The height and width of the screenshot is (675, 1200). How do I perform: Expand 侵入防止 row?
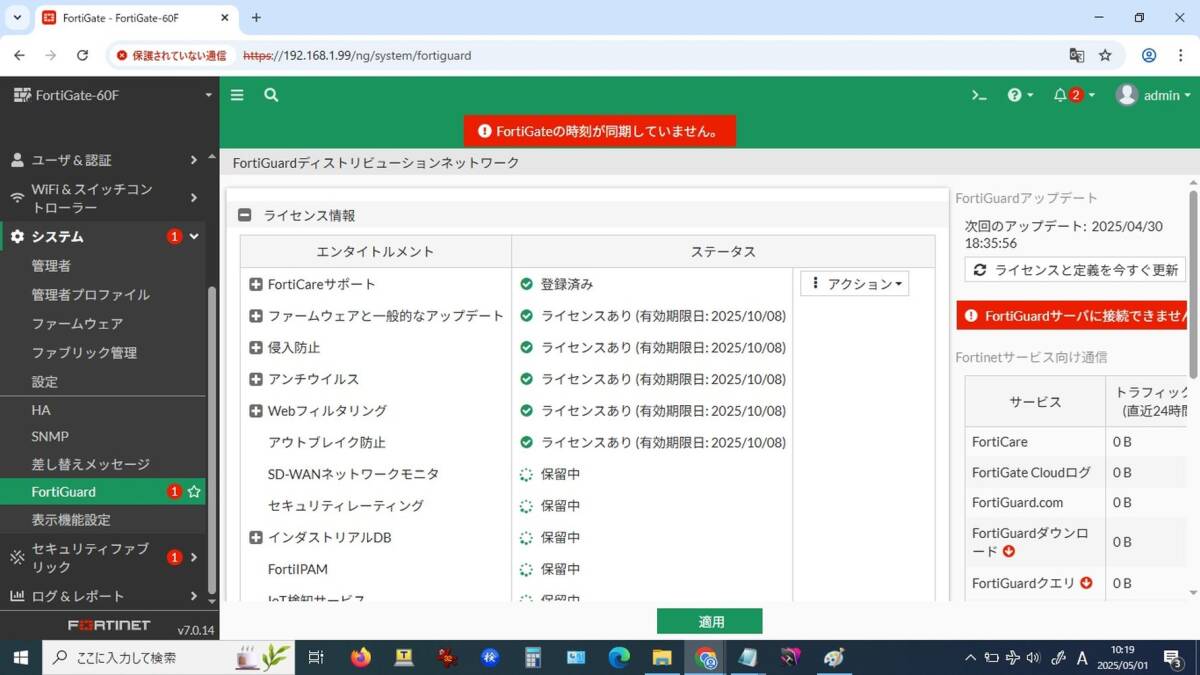pyautogui.click(x=256, y=347)
